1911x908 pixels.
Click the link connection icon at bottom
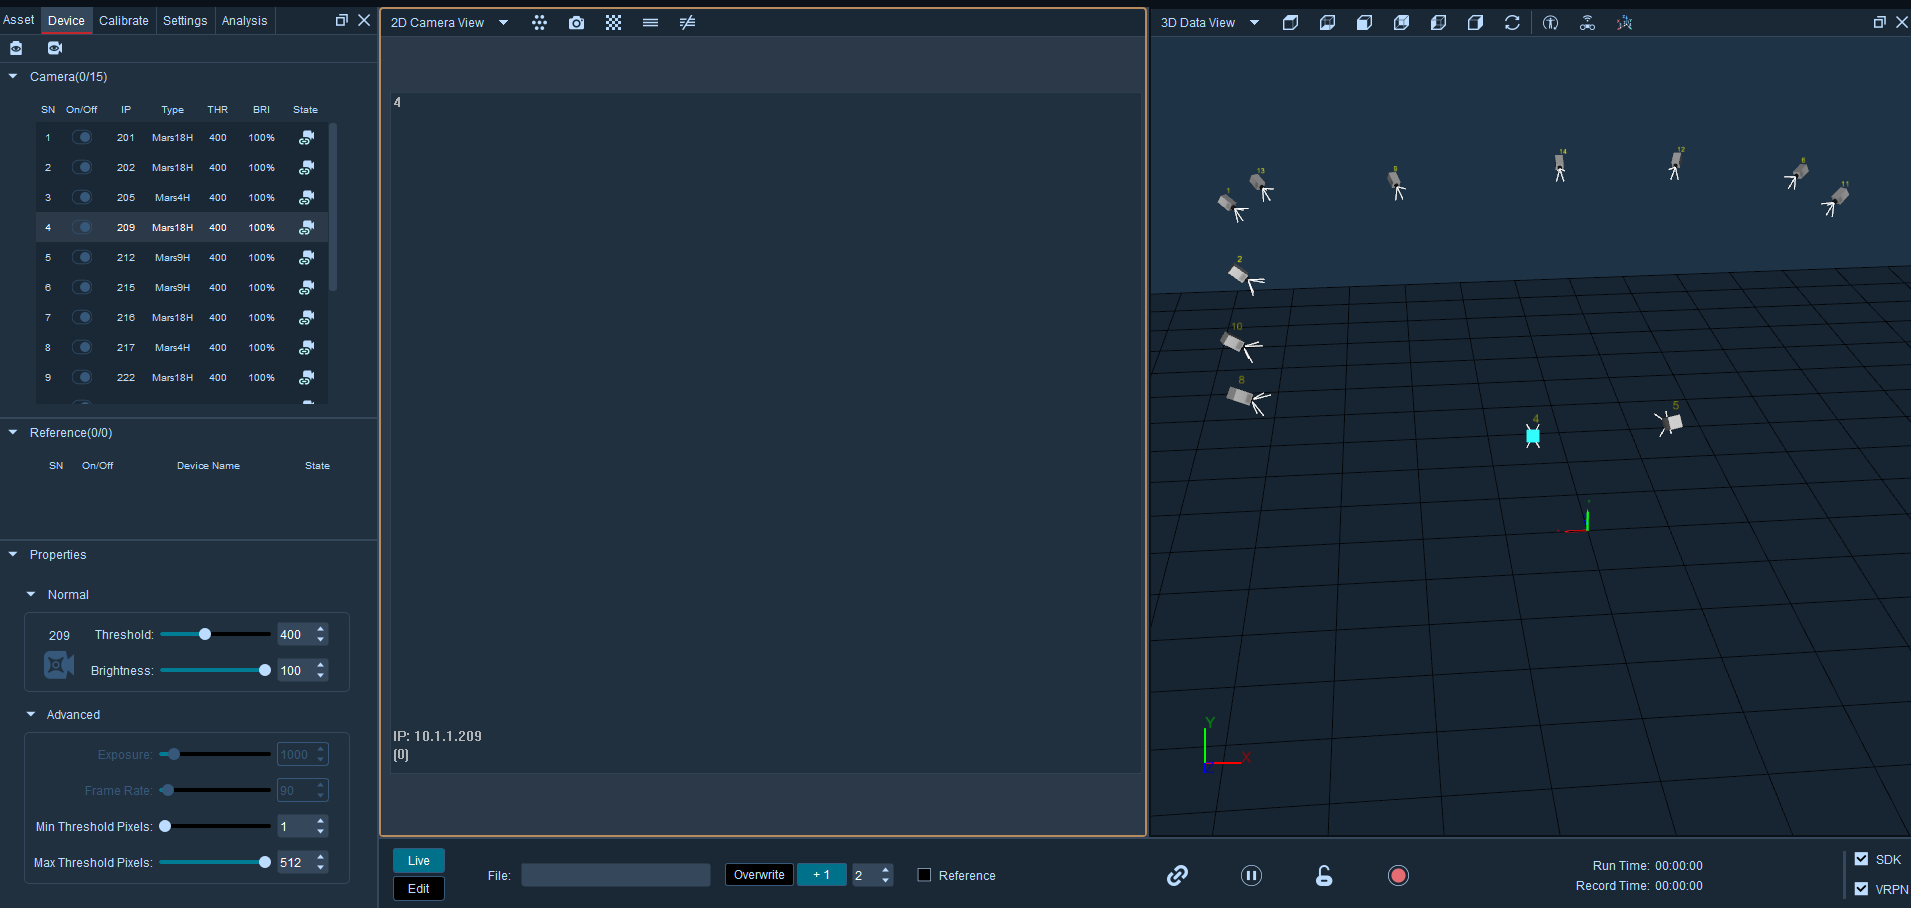click(x=1177, y=876)
